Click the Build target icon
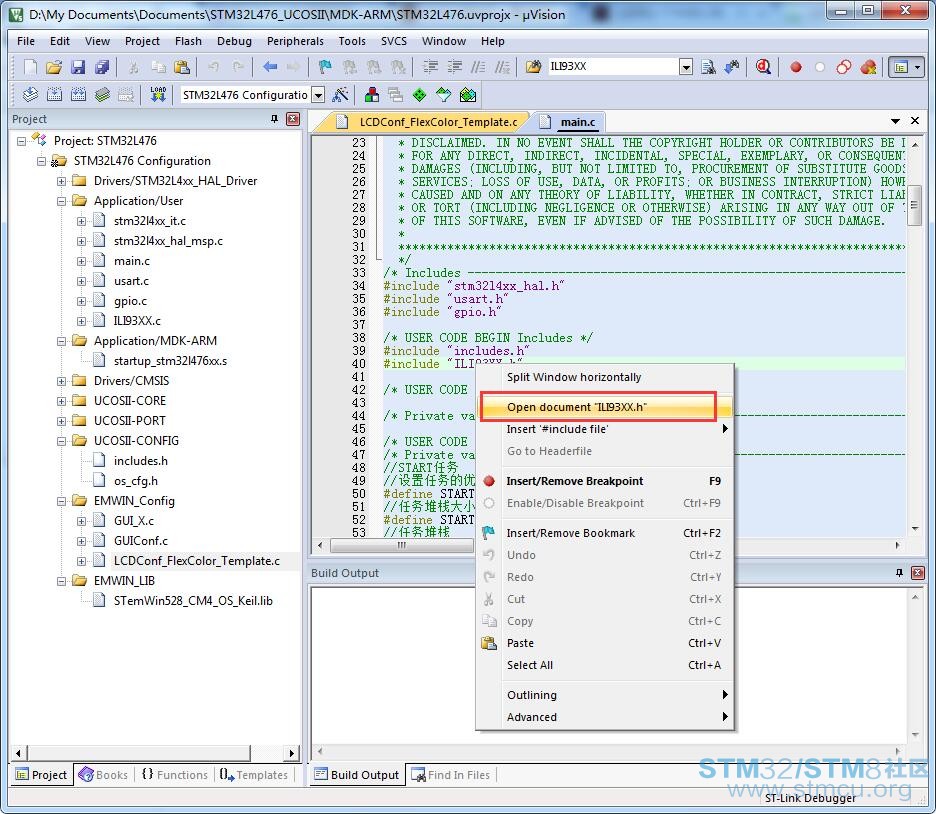Viewport: 936px width, 814px height. [54, 94]
